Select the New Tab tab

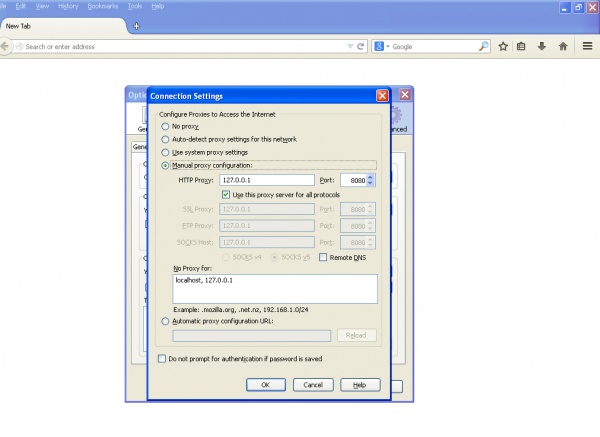pos(63,26)
